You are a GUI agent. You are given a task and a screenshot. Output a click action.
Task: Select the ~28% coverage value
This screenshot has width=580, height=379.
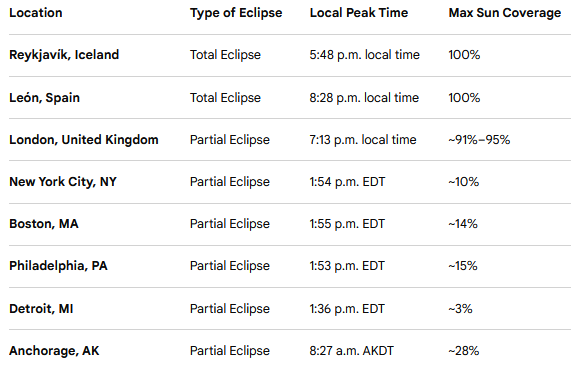(x=463, y=351)
